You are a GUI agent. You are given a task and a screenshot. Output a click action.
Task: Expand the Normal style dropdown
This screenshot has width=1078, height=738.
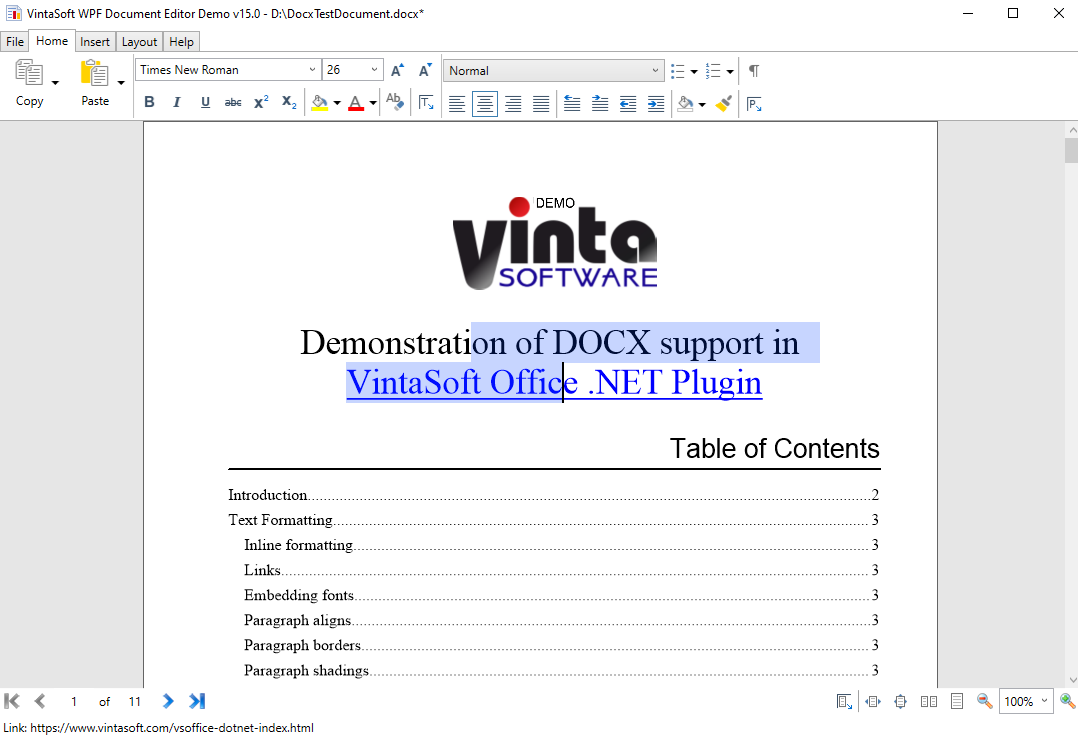(655, 70)
